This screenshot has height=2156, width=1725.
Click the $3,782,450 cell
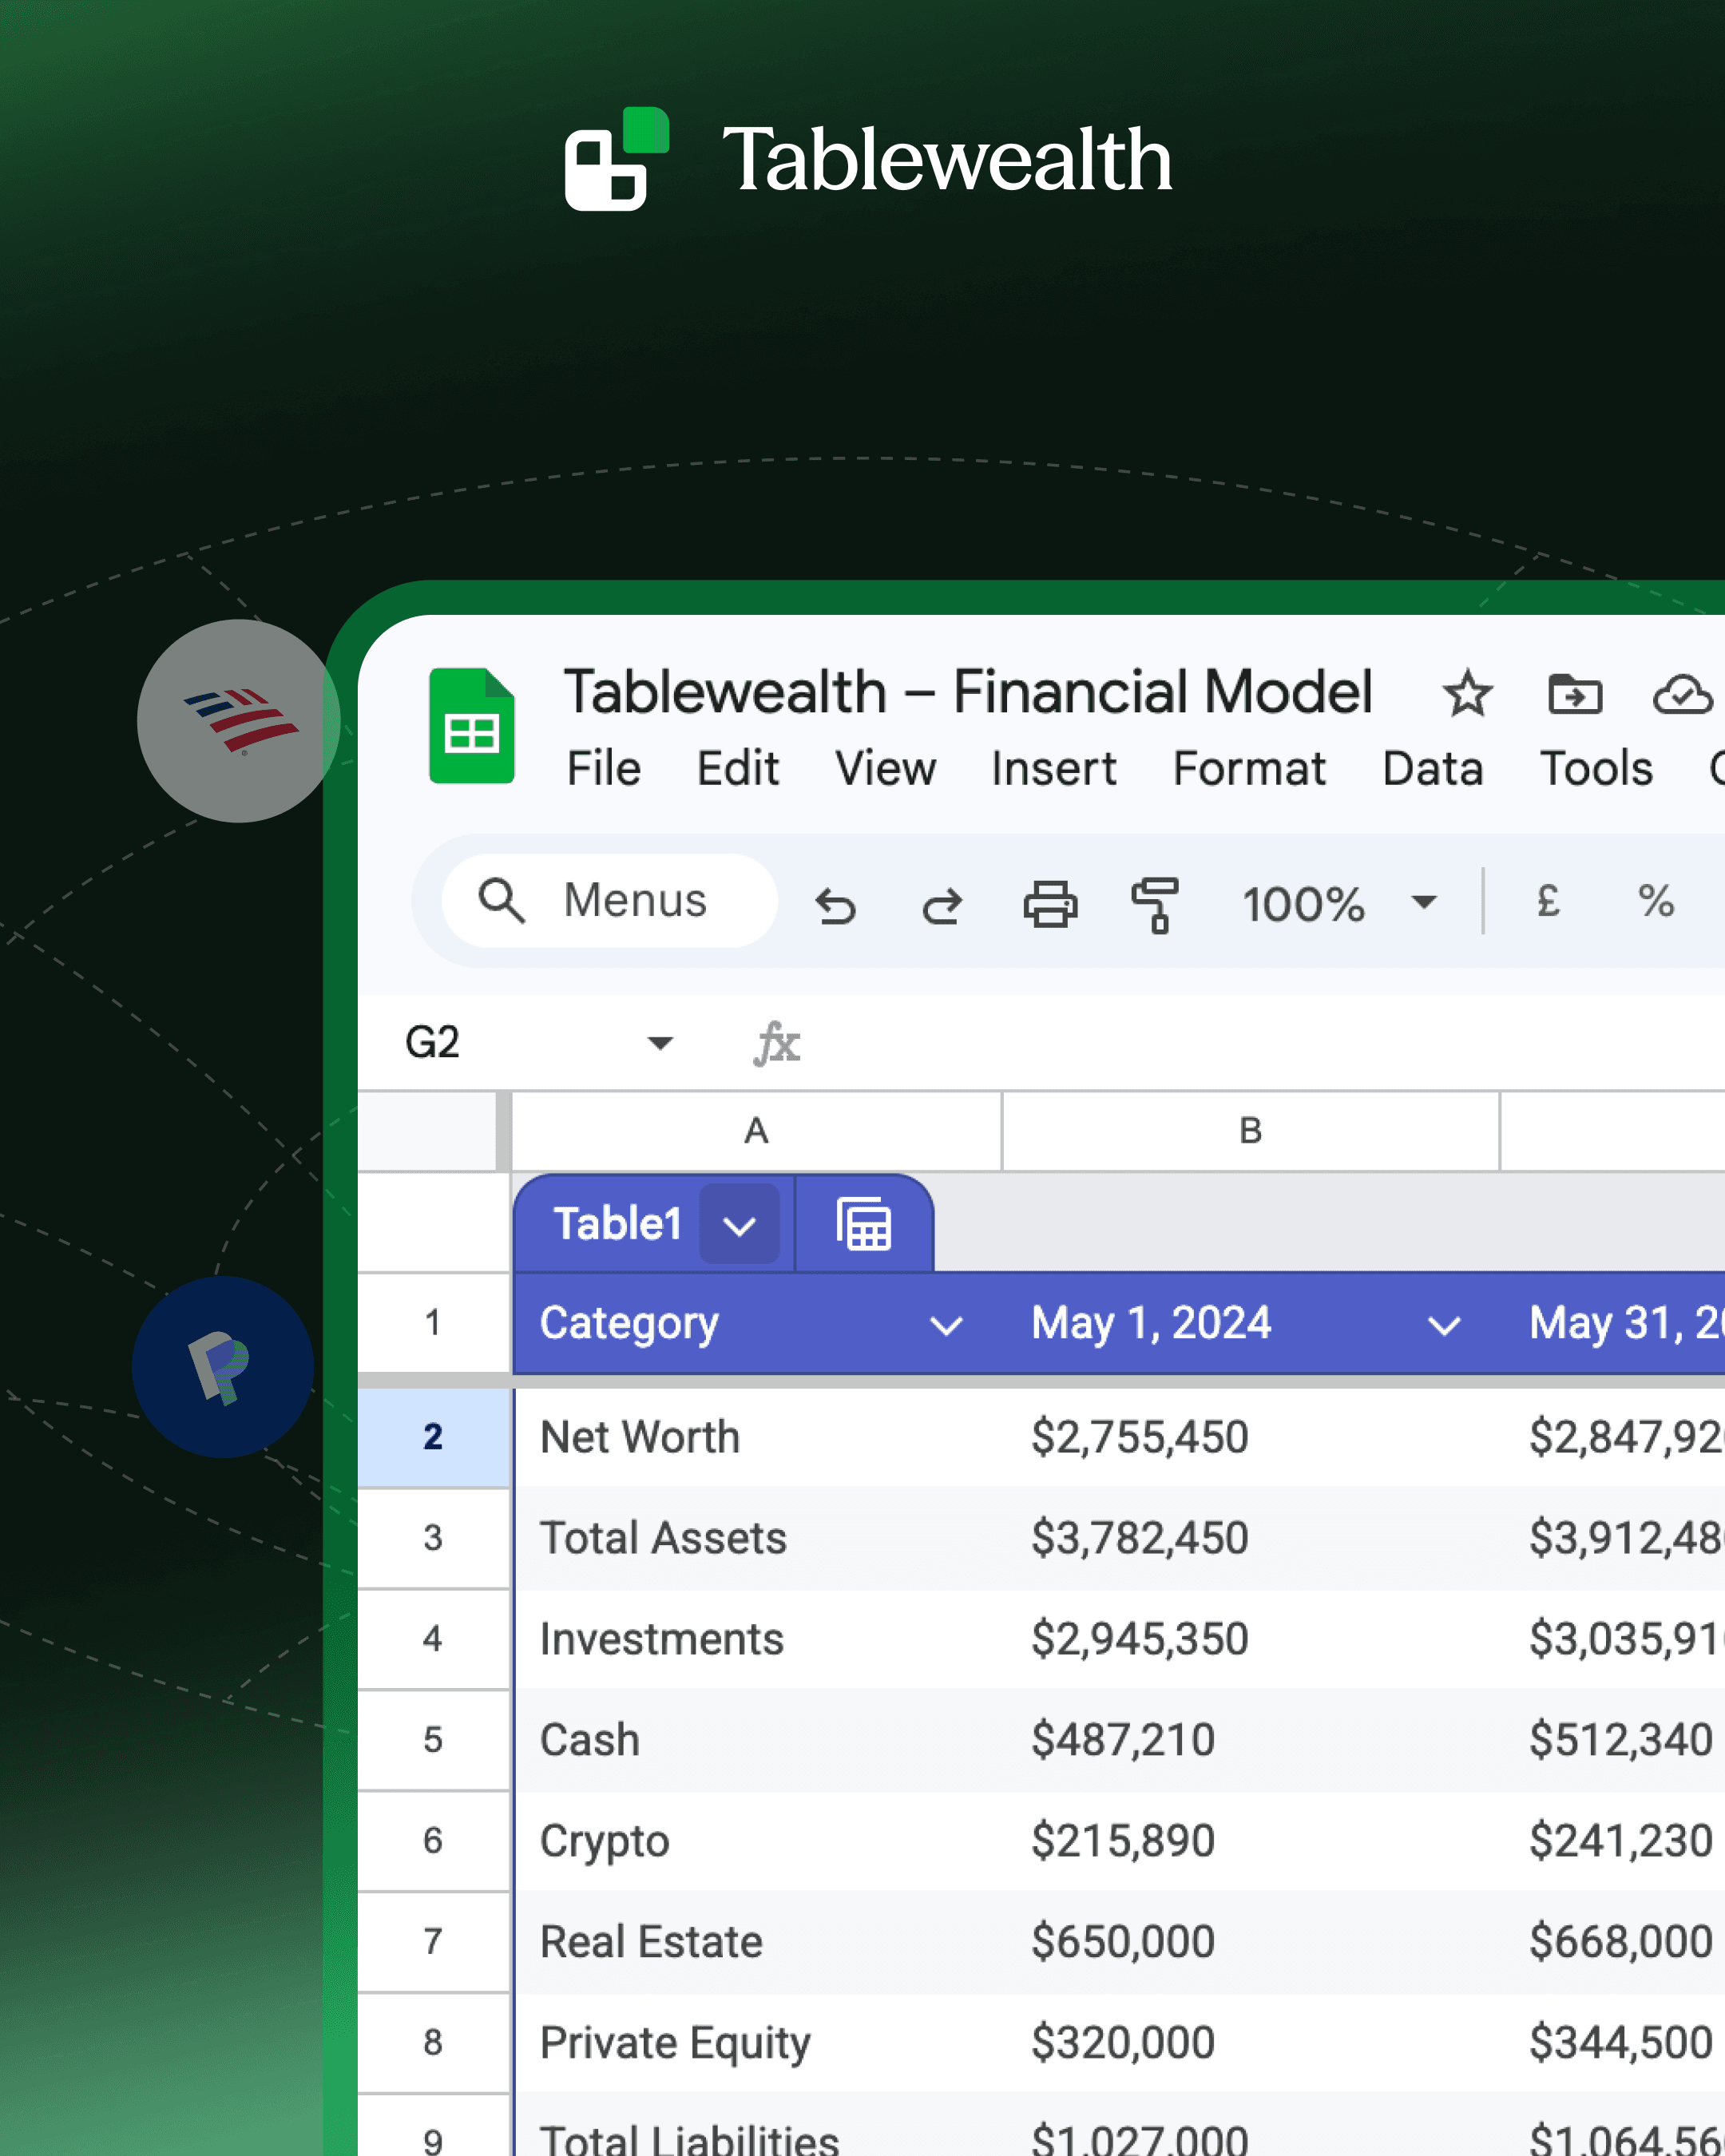click(1251, 1538)
